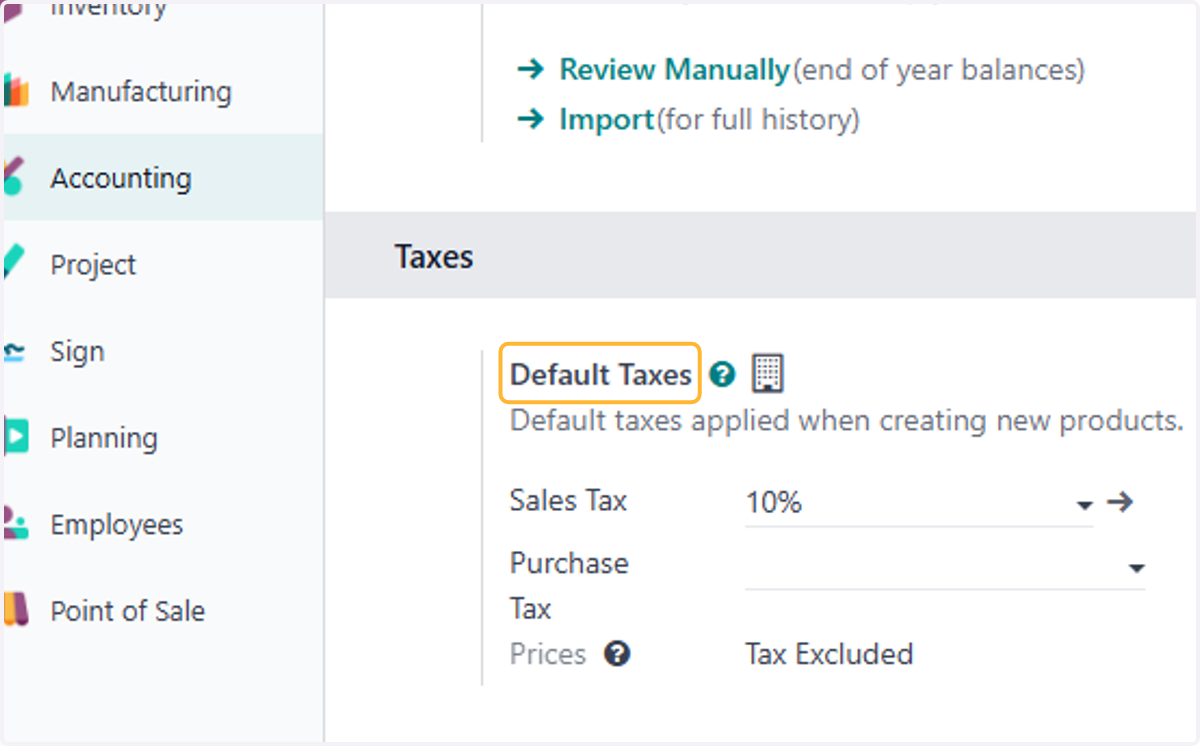Click the Prices label
Screen dimensions: 1200x746
(548, 654)
